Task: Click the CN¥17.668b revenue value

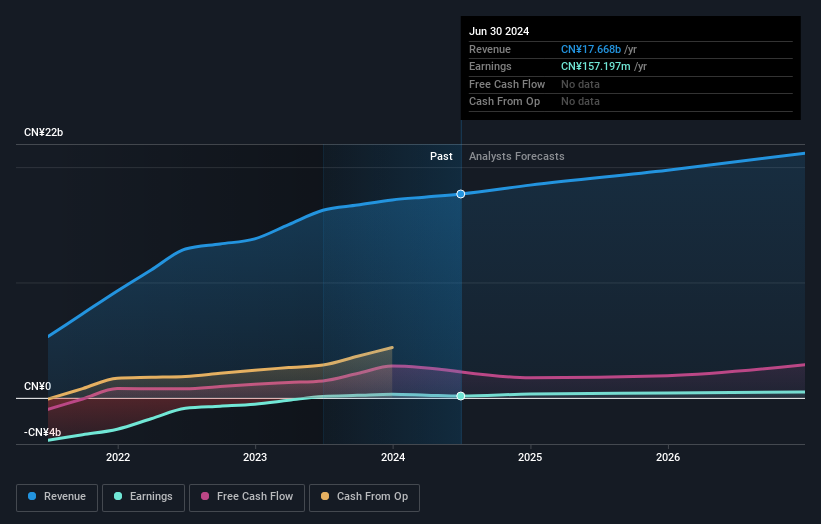Action: pyautogui.click(x=591, y=49)
